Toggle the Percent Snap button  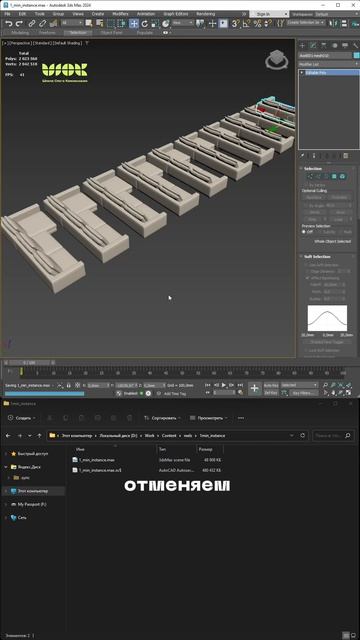[x=257, y=24]
